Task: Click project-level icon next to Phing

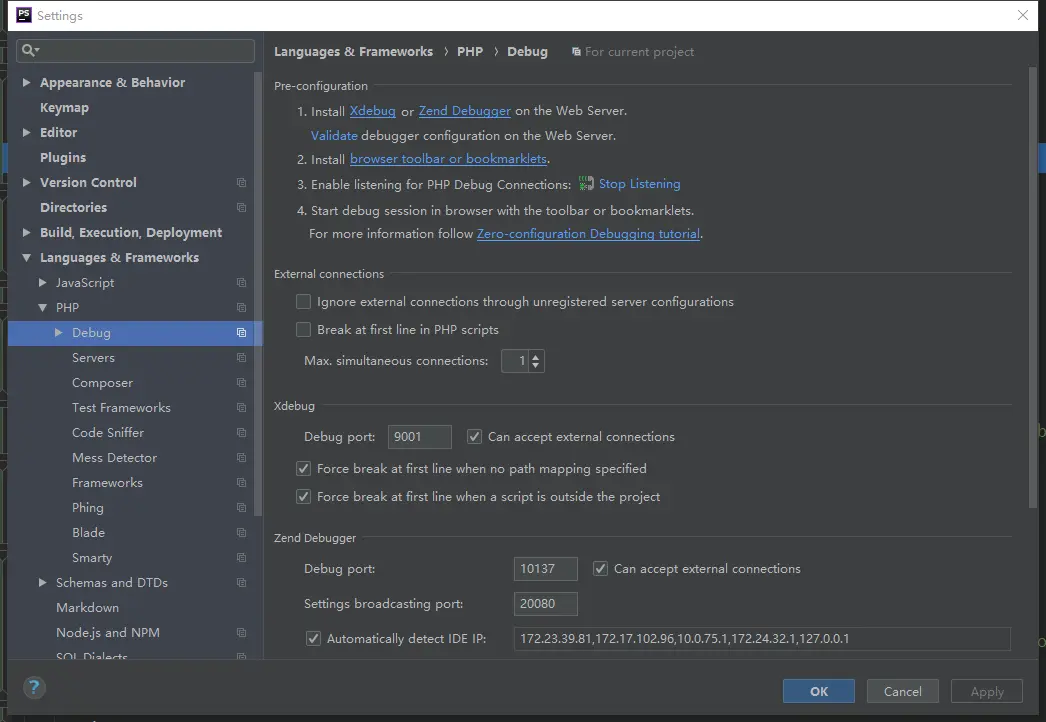Action: coord(241,508)
